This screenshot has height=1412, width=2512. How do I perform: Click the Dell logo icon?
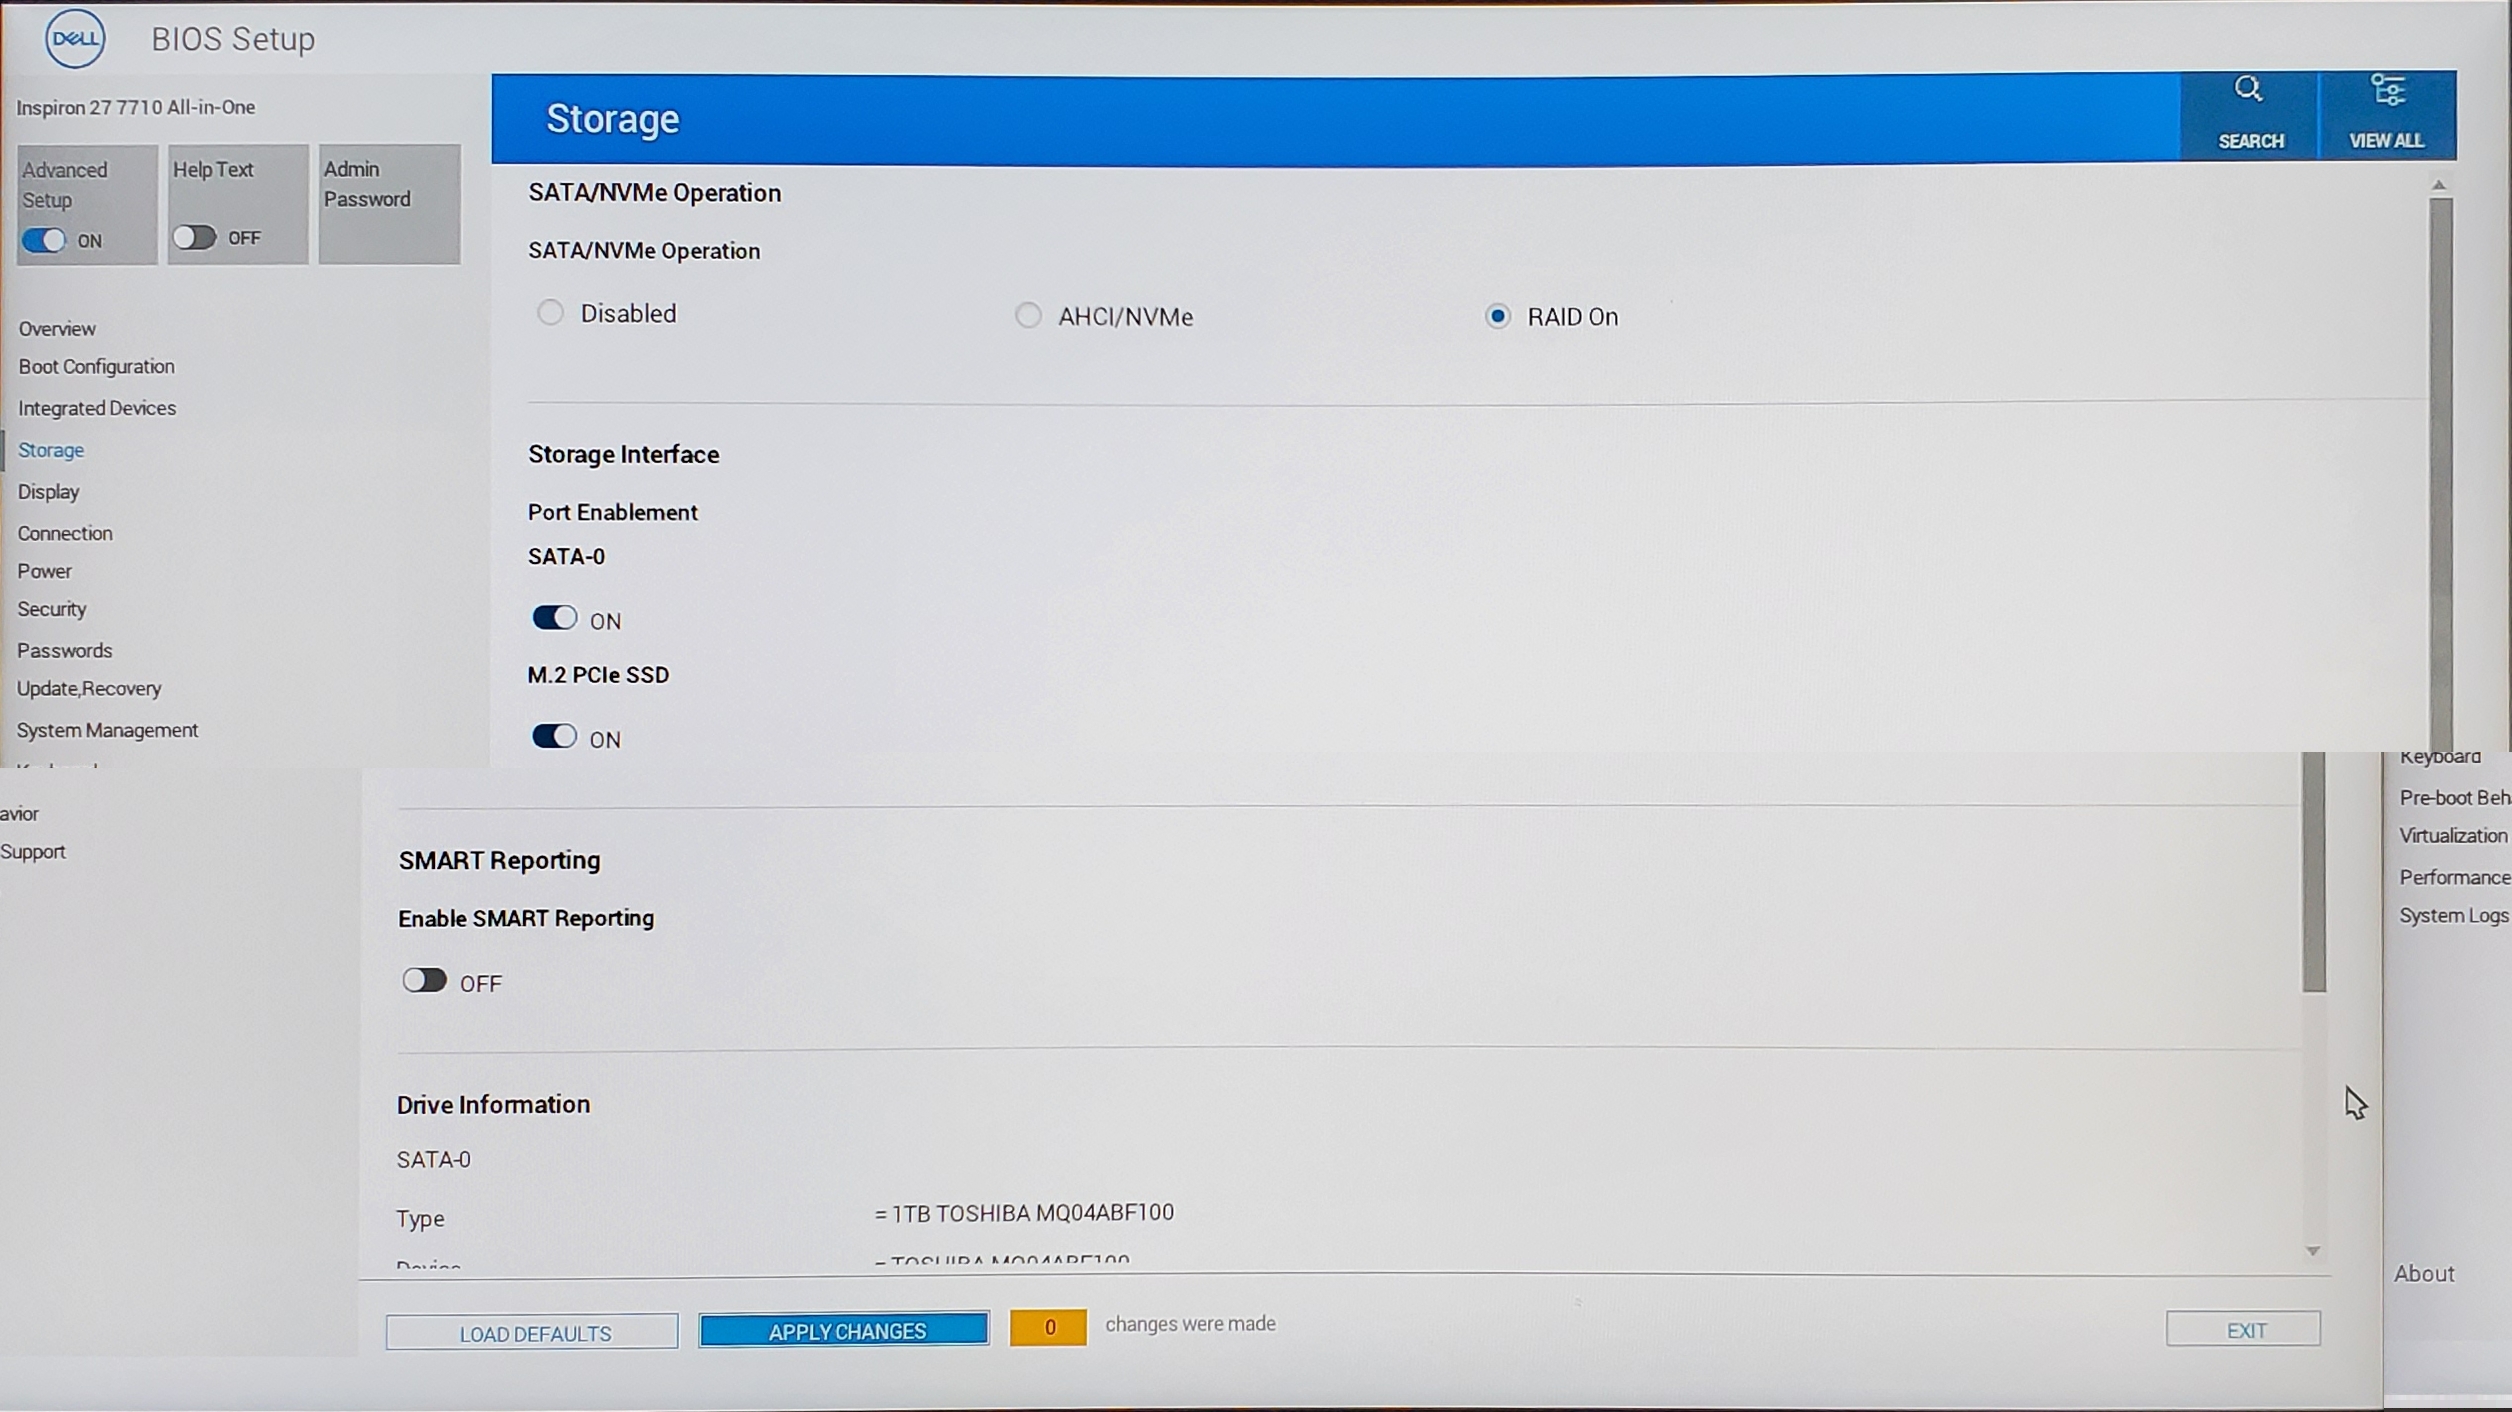pos(75,39)
